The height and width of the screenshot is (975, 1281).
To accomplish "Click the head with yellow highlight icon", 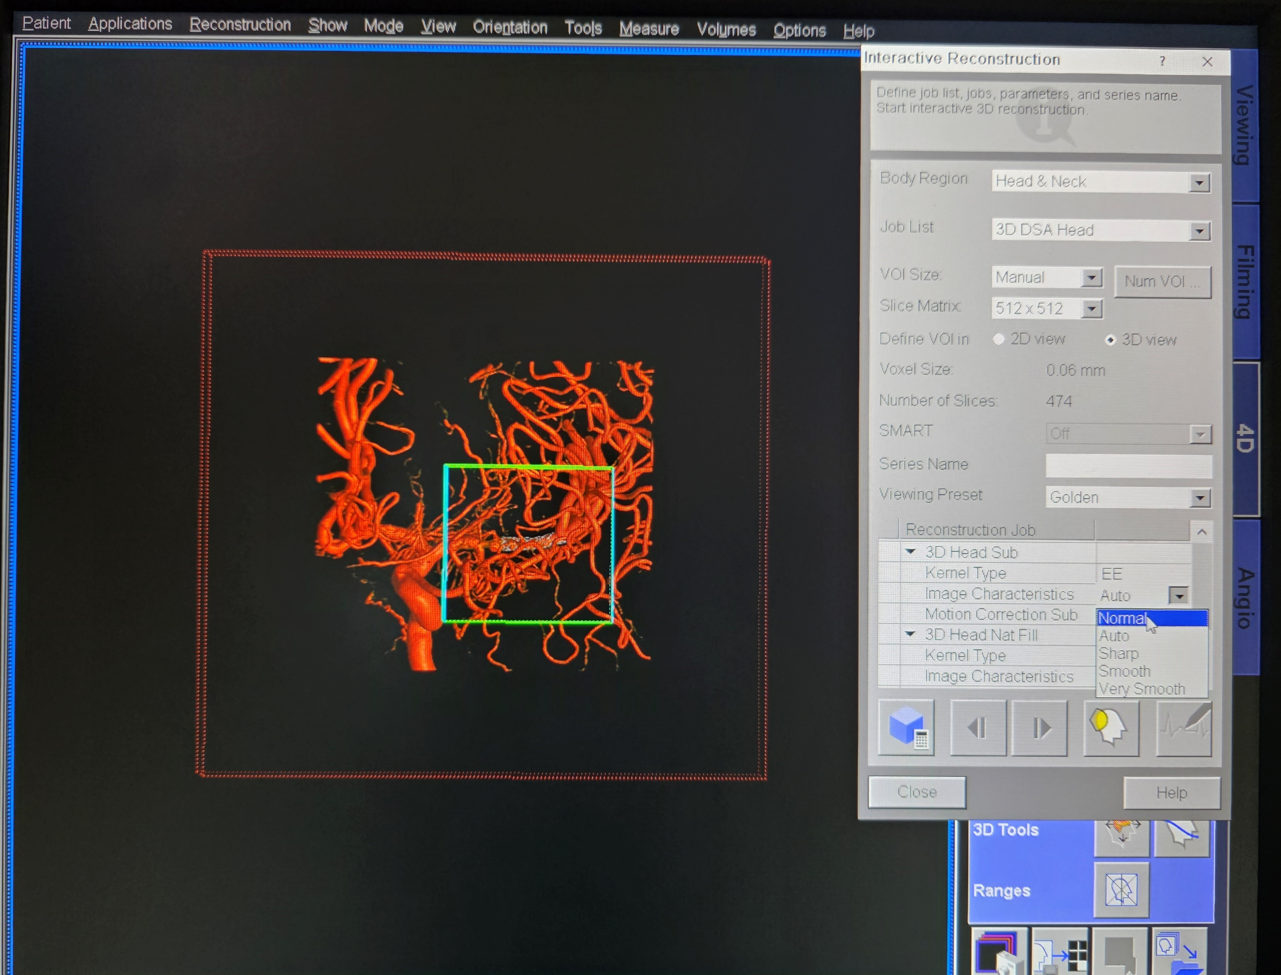I will click(x=1110, y=727).
